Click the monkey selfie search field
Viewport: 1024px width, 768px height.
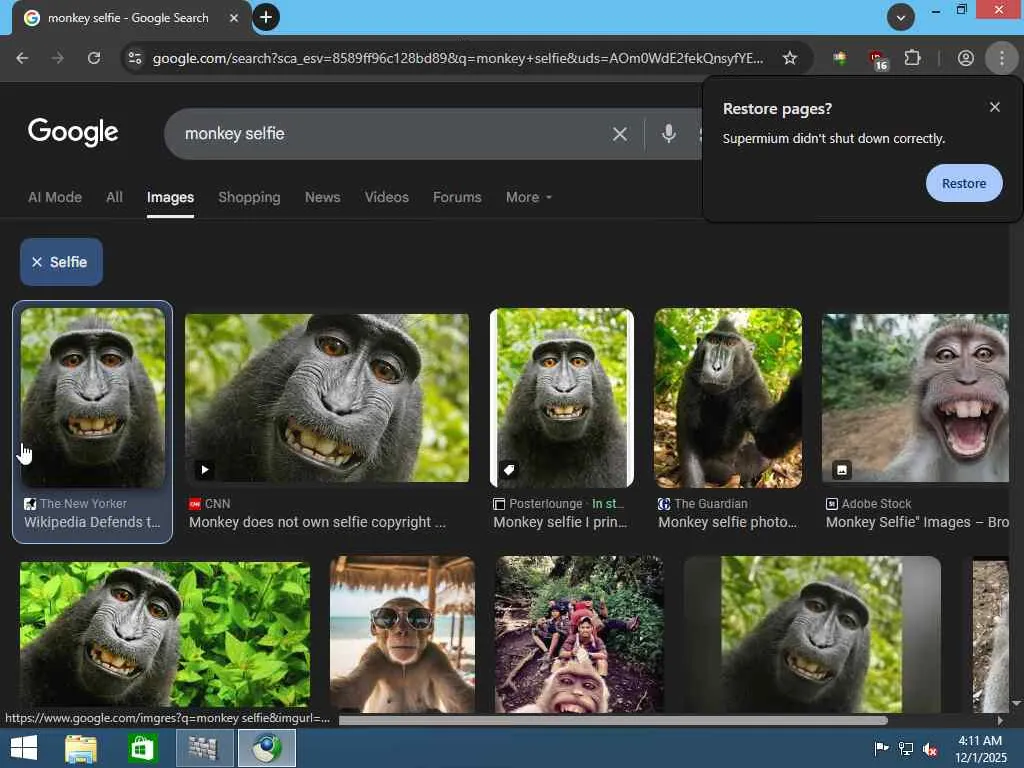coord(392,134)
